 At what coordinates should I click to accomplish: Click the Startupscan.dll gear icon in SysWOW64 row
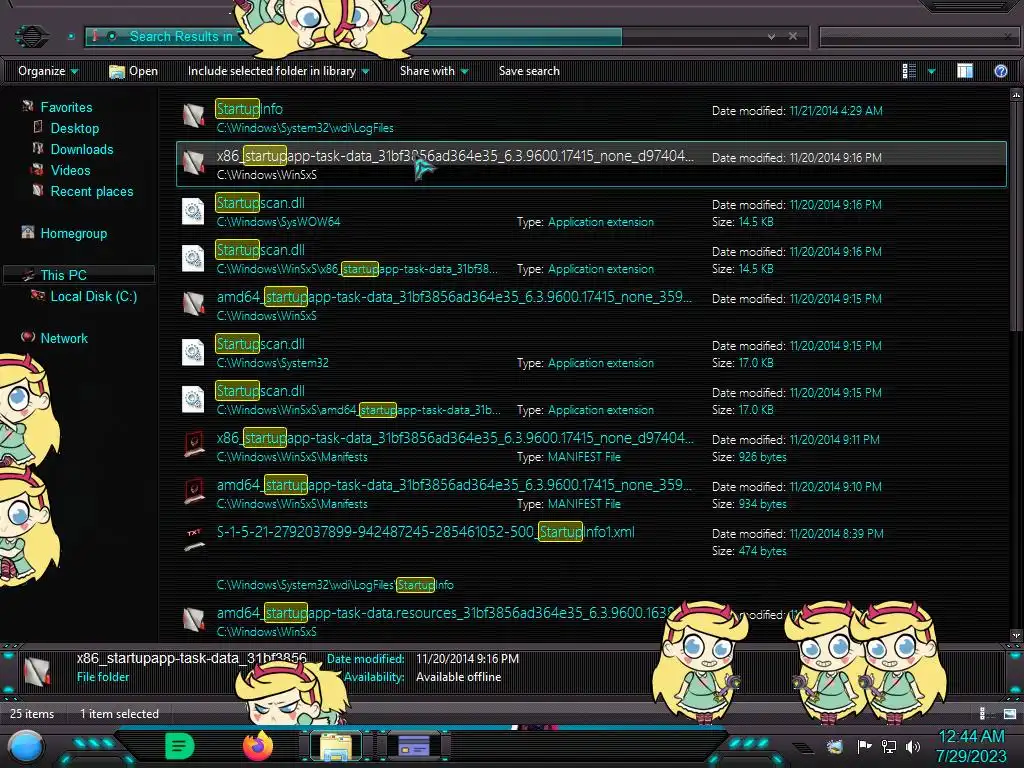pos(193,211)
